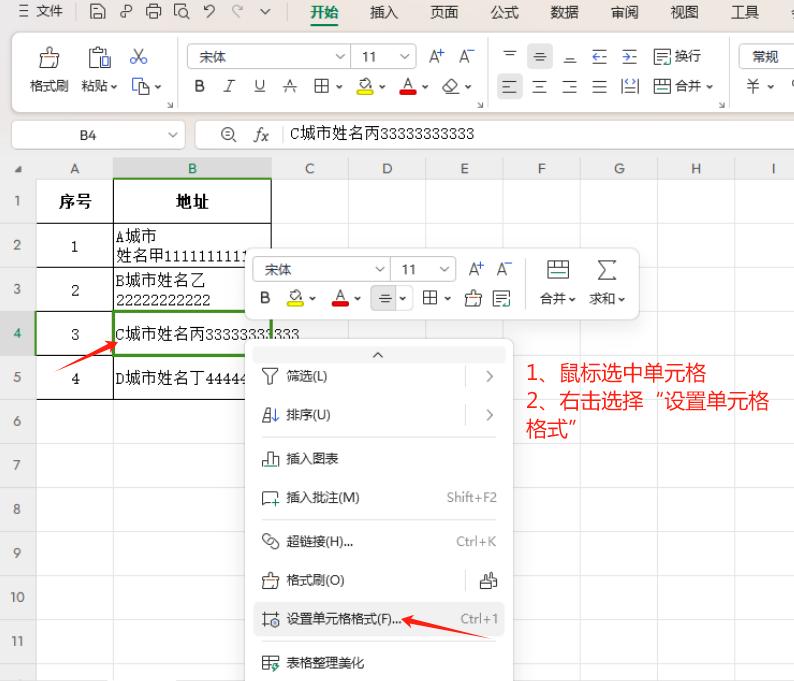Expand quick access toolbar more arrow
Screen dimensions: 794x681
point(265,11)
